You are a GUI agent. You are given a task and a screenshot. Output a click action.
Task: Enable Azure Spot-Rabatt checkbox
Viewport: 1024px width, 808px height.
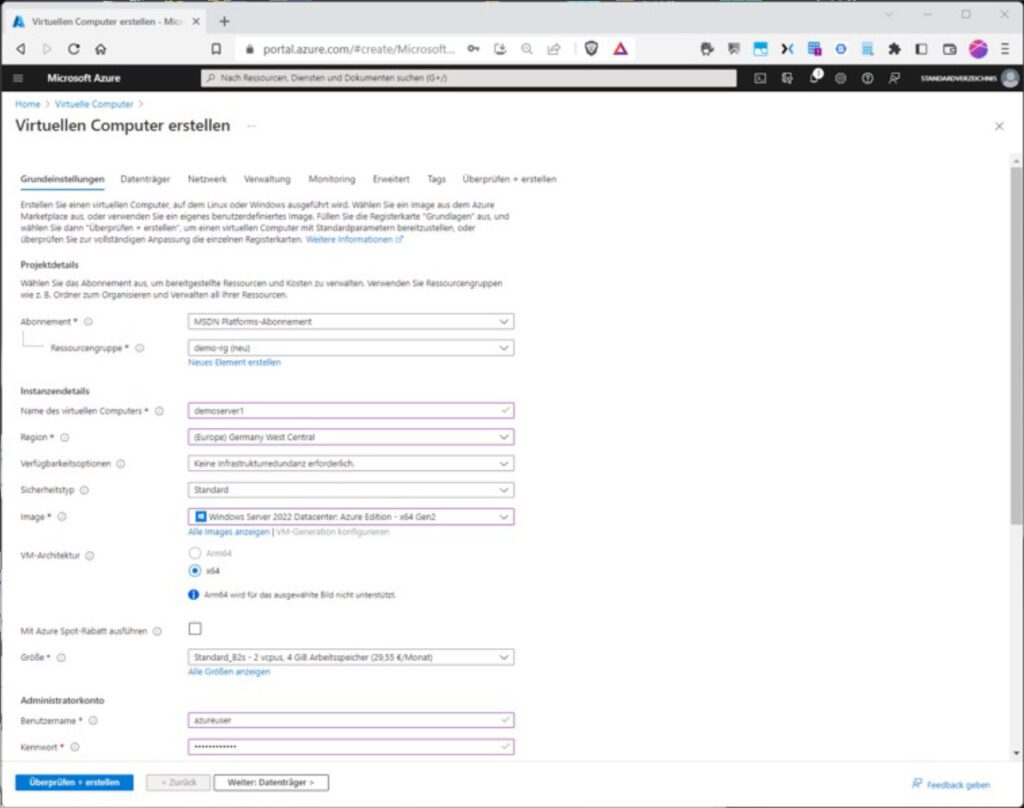coord(195,629)
